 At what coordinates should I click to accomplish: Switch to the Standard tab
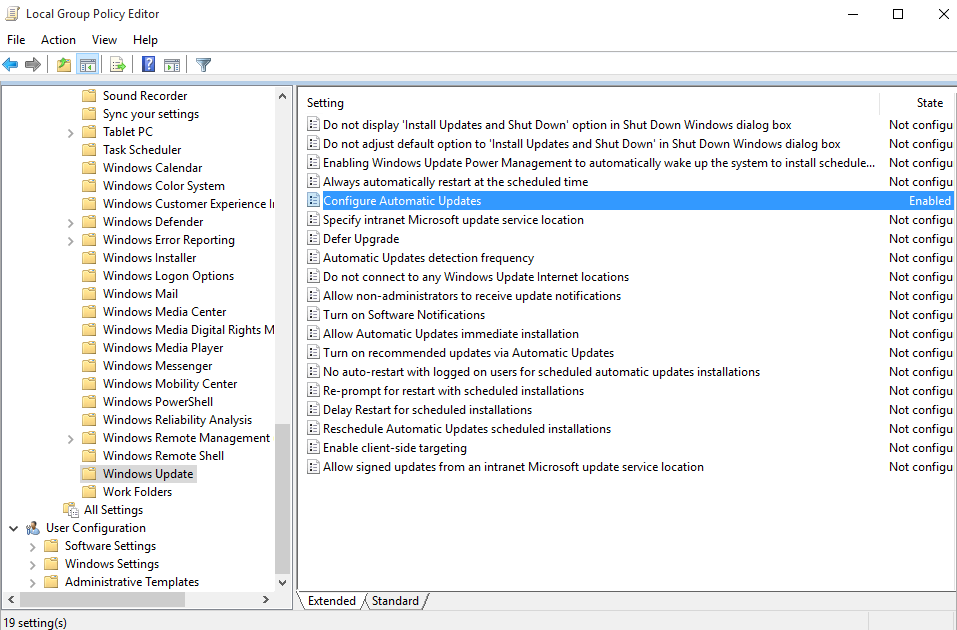(x=395, y=601)
